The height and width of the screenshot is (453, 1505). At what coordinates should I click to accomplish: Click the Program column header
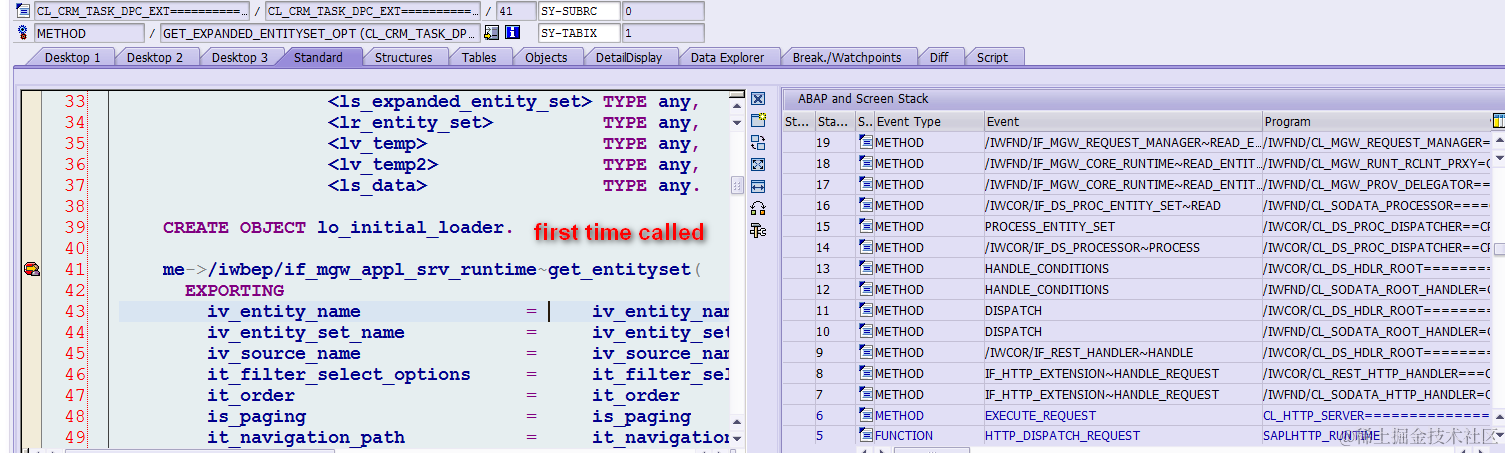click(x=1376, y=121)
